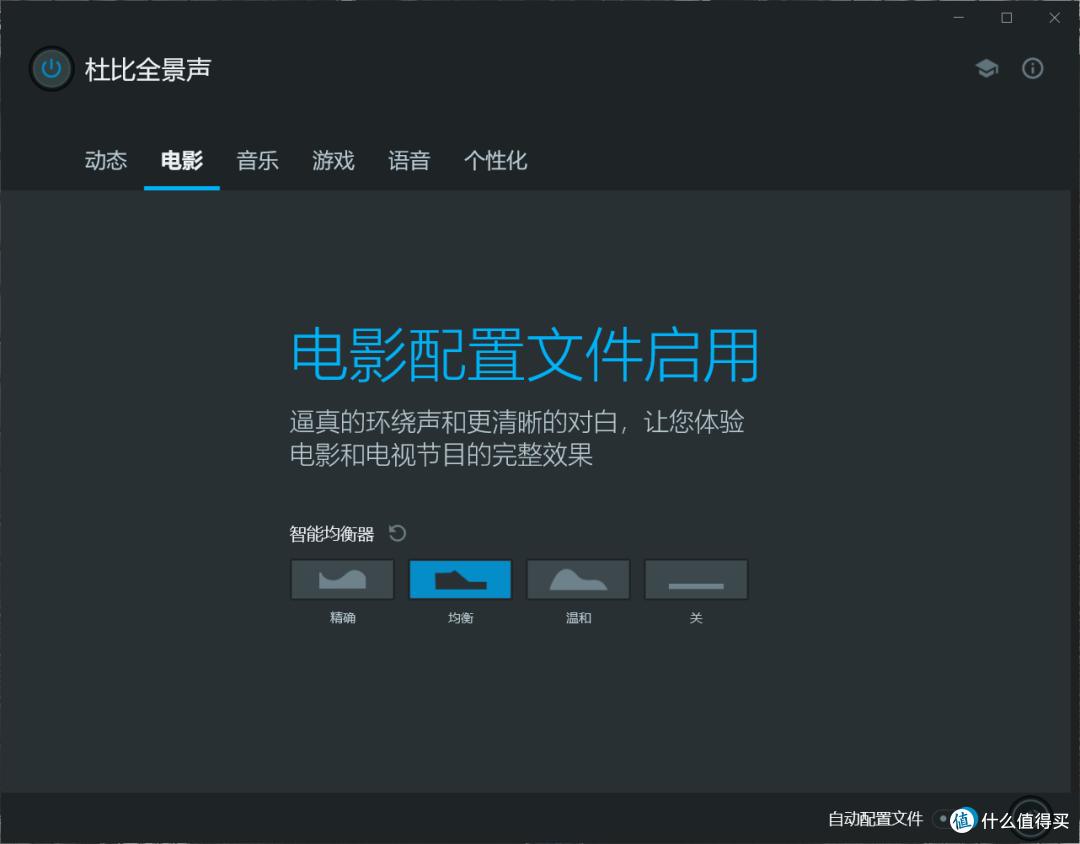Select the 电影 tab

182,161
